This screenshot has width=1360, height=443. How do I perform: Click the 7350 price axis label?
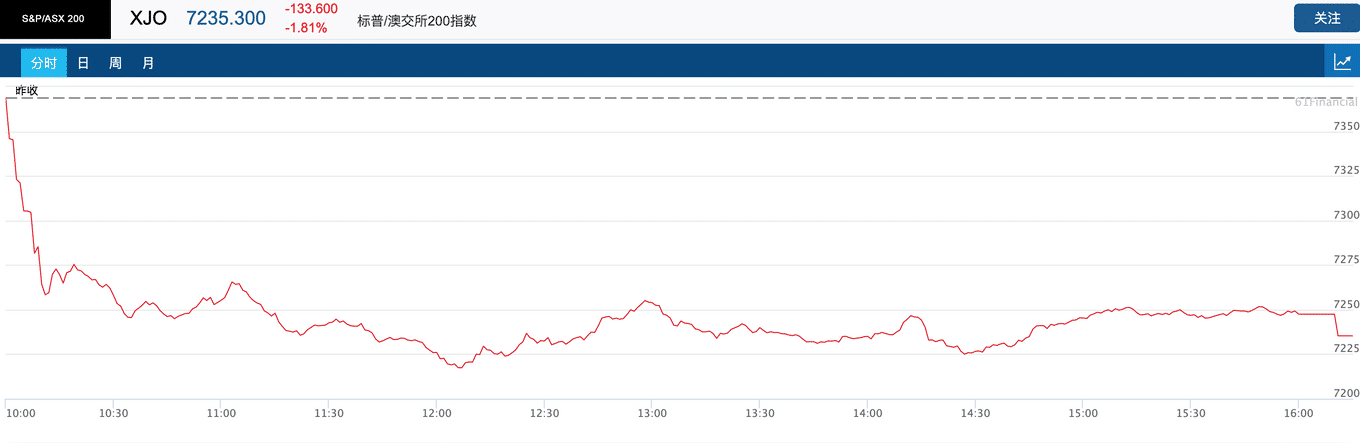[1346, 126]
